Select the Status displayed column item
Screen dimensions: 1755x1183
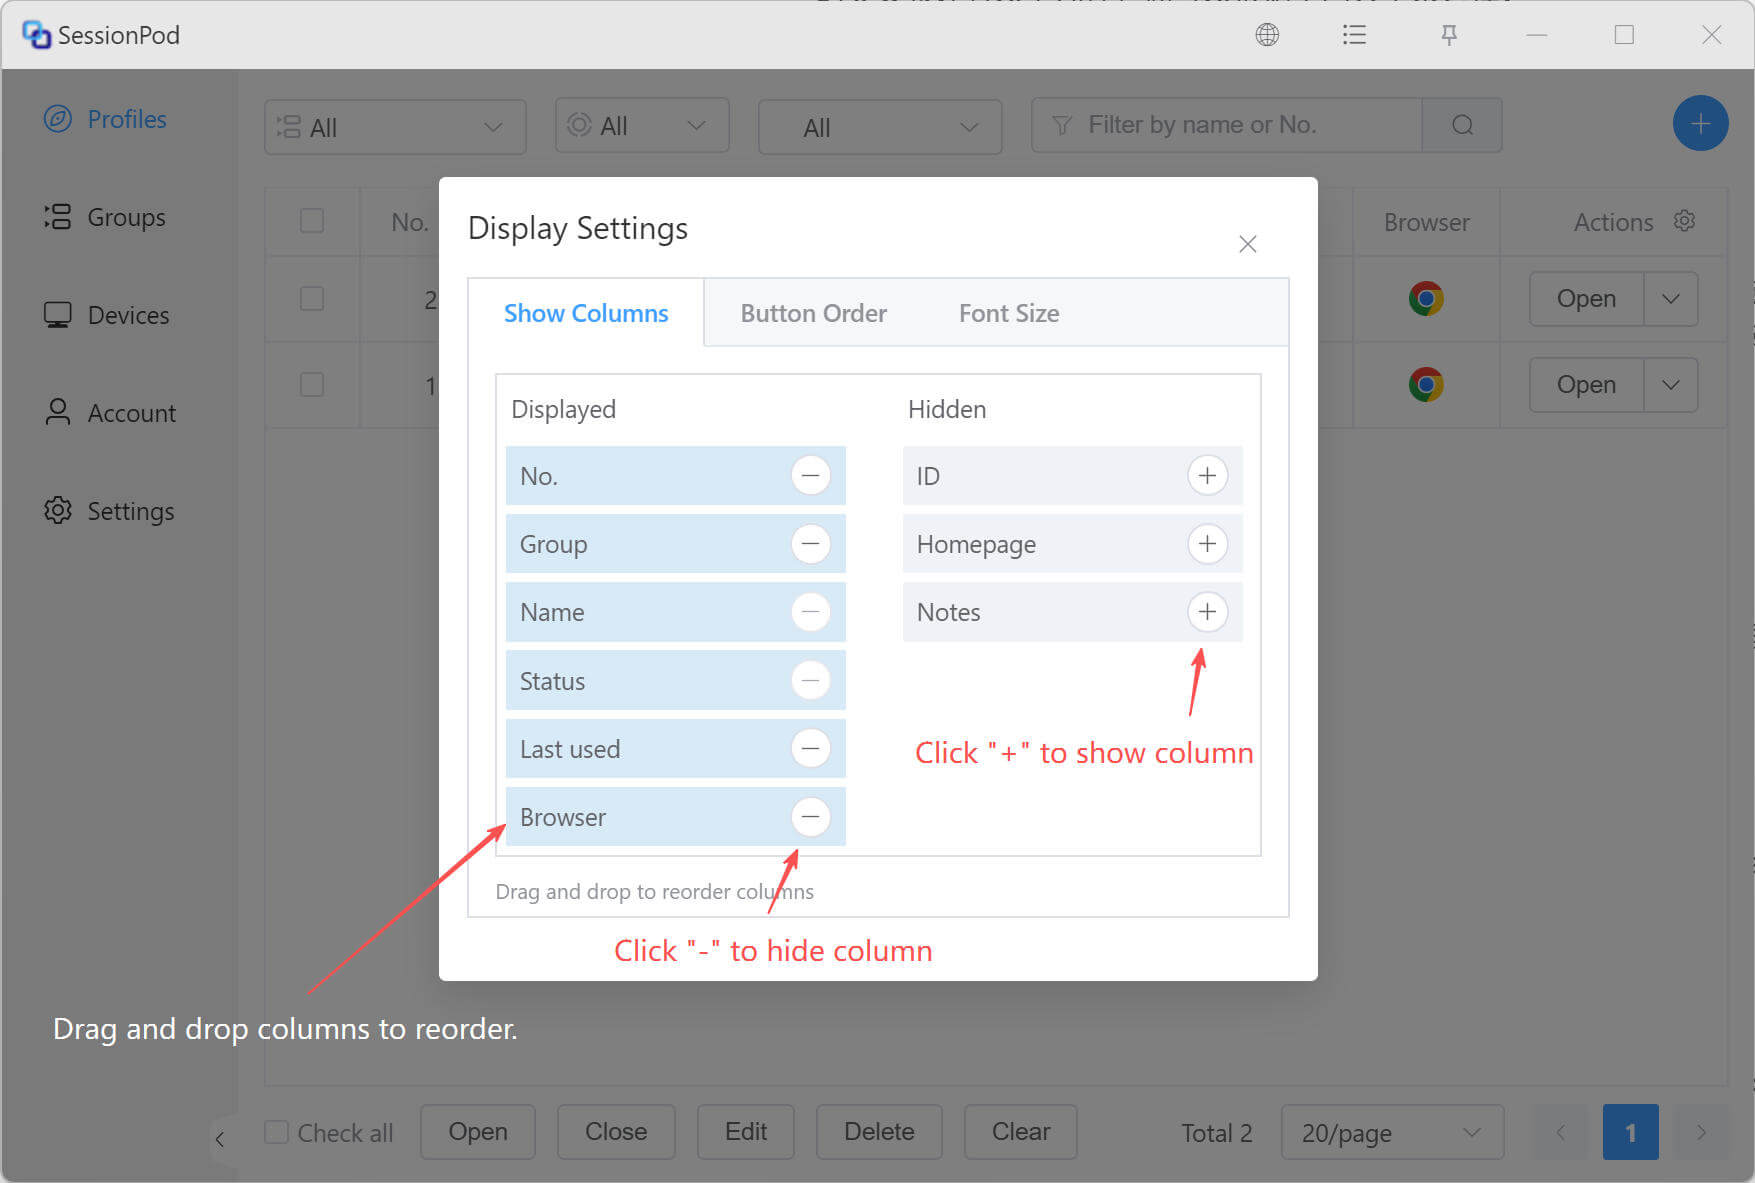(x=676, y=681)
